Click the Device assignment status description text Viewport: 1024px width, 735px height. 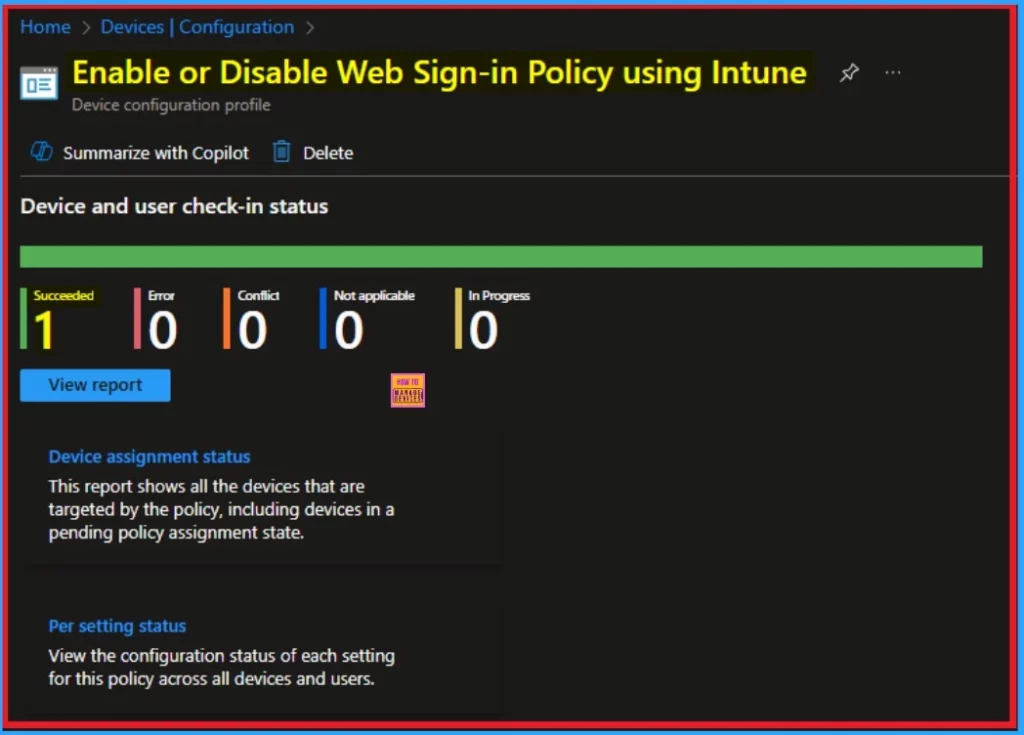(221, 510)
